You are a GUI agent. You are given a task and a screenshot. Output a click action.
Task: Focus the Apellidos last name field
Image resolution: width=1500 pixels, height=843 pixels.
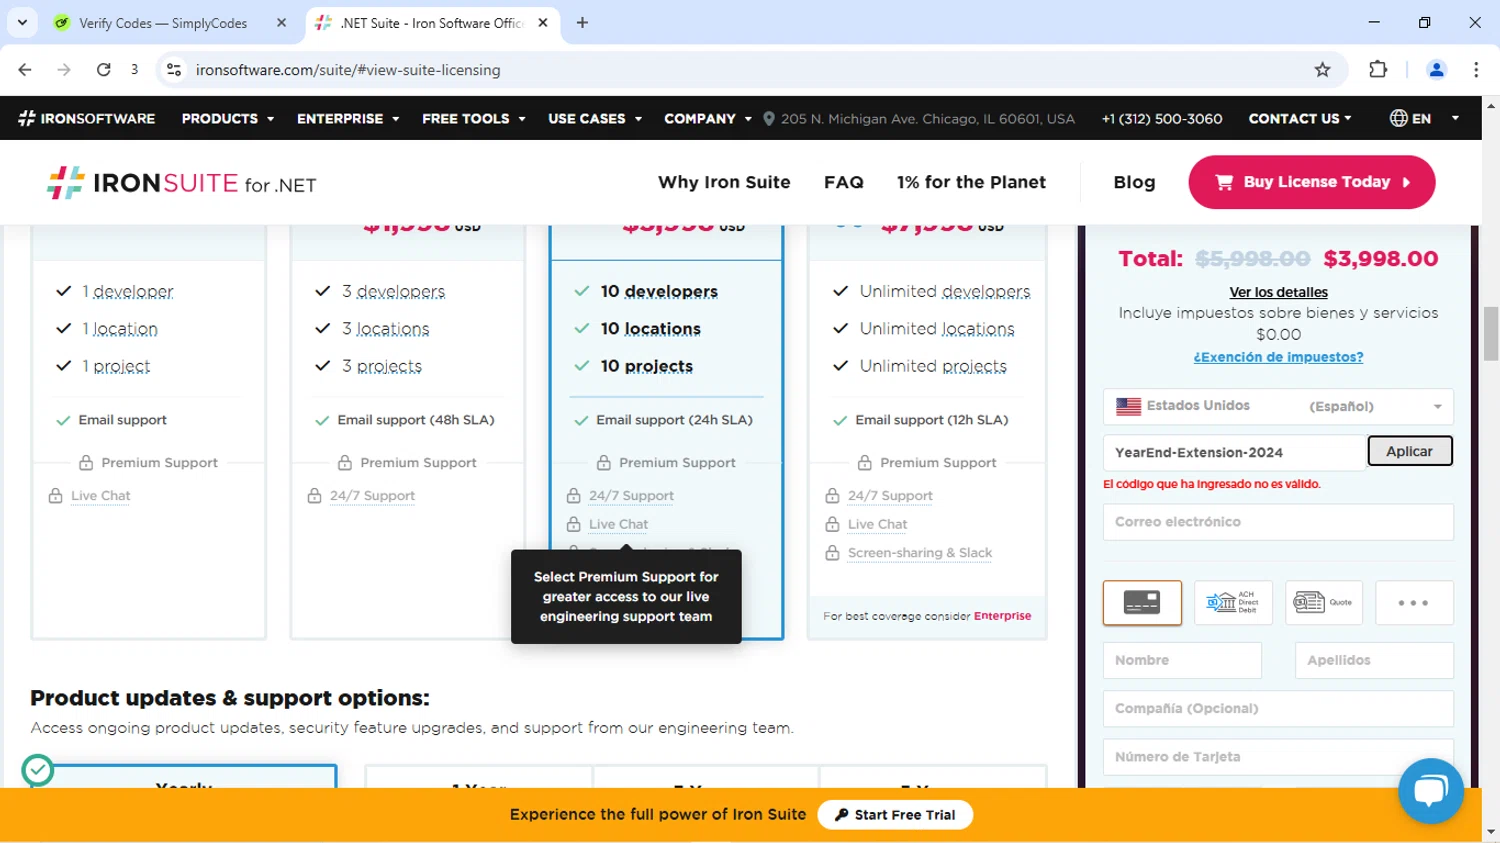coord(1374,660)
